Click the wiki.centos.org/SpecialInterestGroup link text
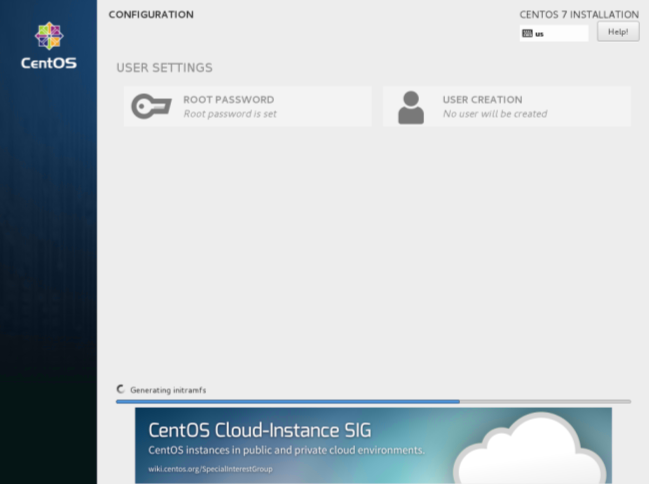The image size is (649, 484). [x=210, y=469]
